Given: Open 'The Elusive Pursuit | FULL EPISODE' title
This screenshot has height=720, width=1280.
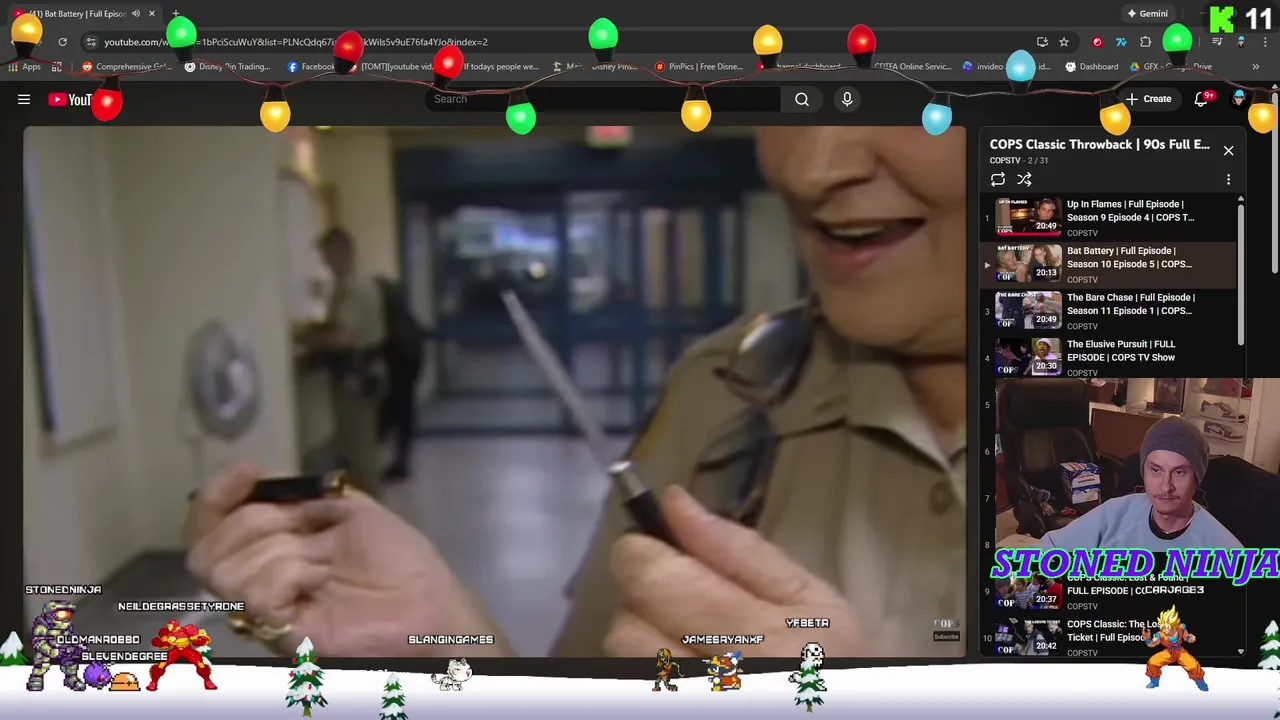Looking at the screenshot, I should coord(1121,351).
